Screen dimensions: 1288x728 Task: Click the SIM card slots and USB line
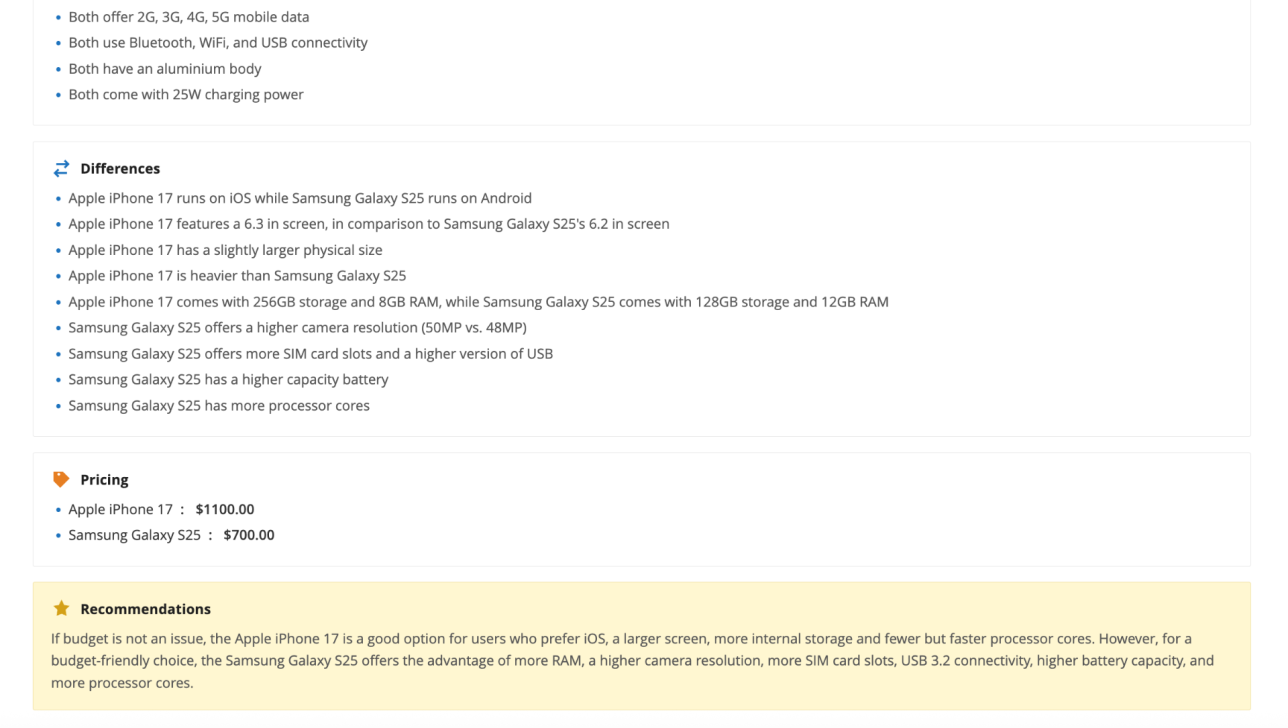pyautogui.click(x=310, y=354)
